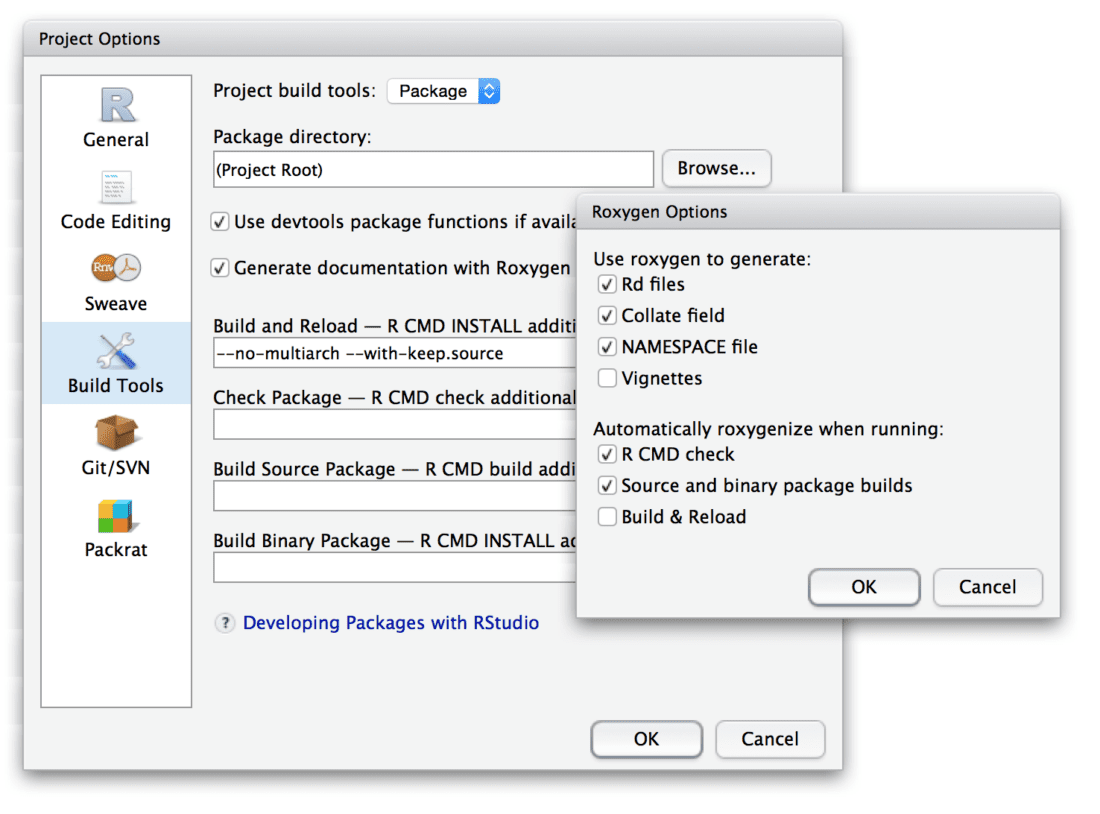Open Developing Packages with RStudio link
Screen dimensions: 1100x814
pyautogui.click(x=391, y=622)
